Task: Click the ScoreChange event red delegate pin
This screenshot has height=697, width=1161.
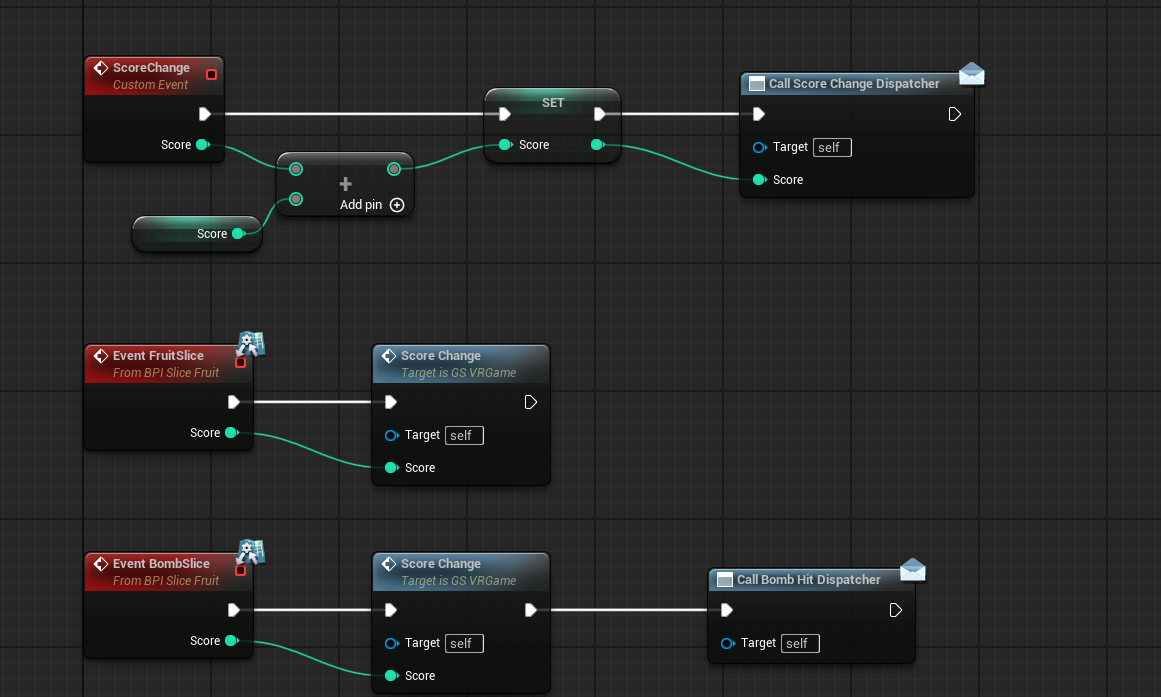Action: pyautogui.click(x=212, y=74)
